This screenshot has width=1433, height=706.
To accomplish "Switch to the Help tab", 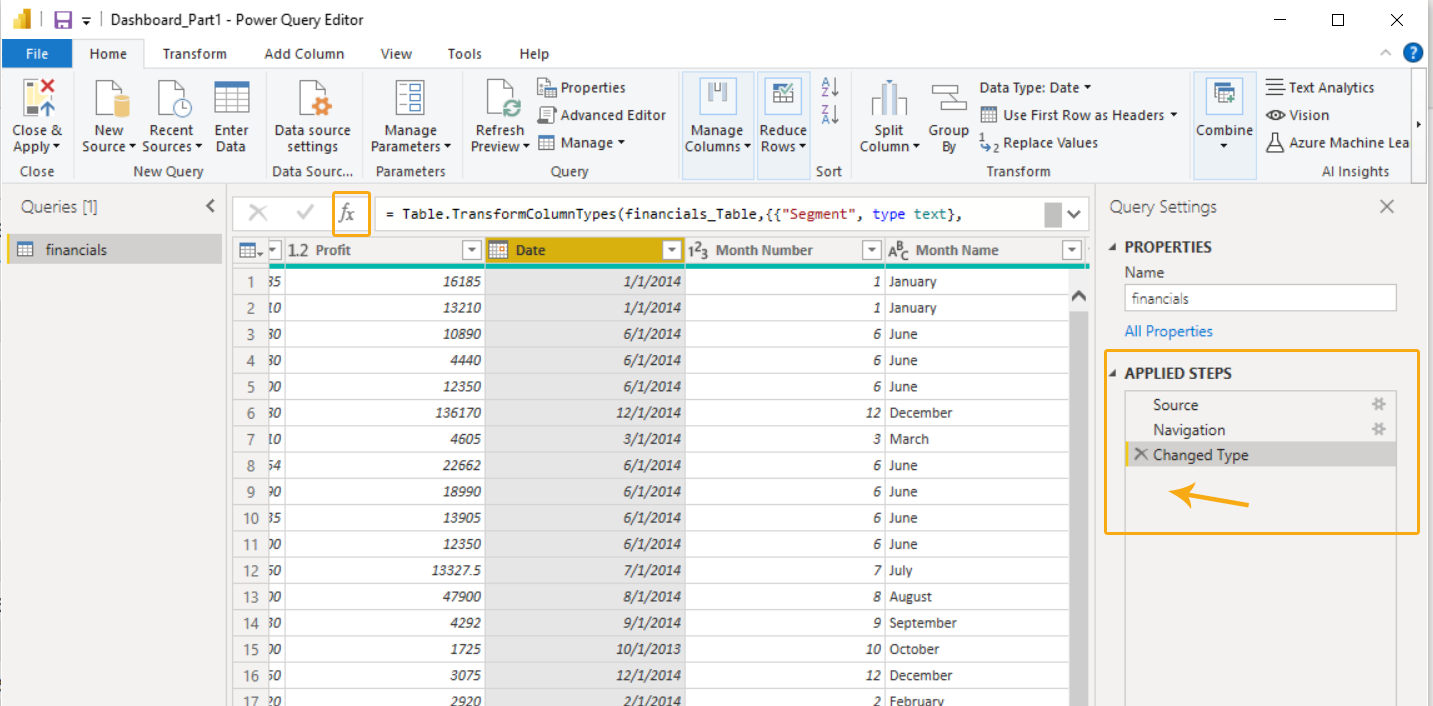I will coord(534,54).
